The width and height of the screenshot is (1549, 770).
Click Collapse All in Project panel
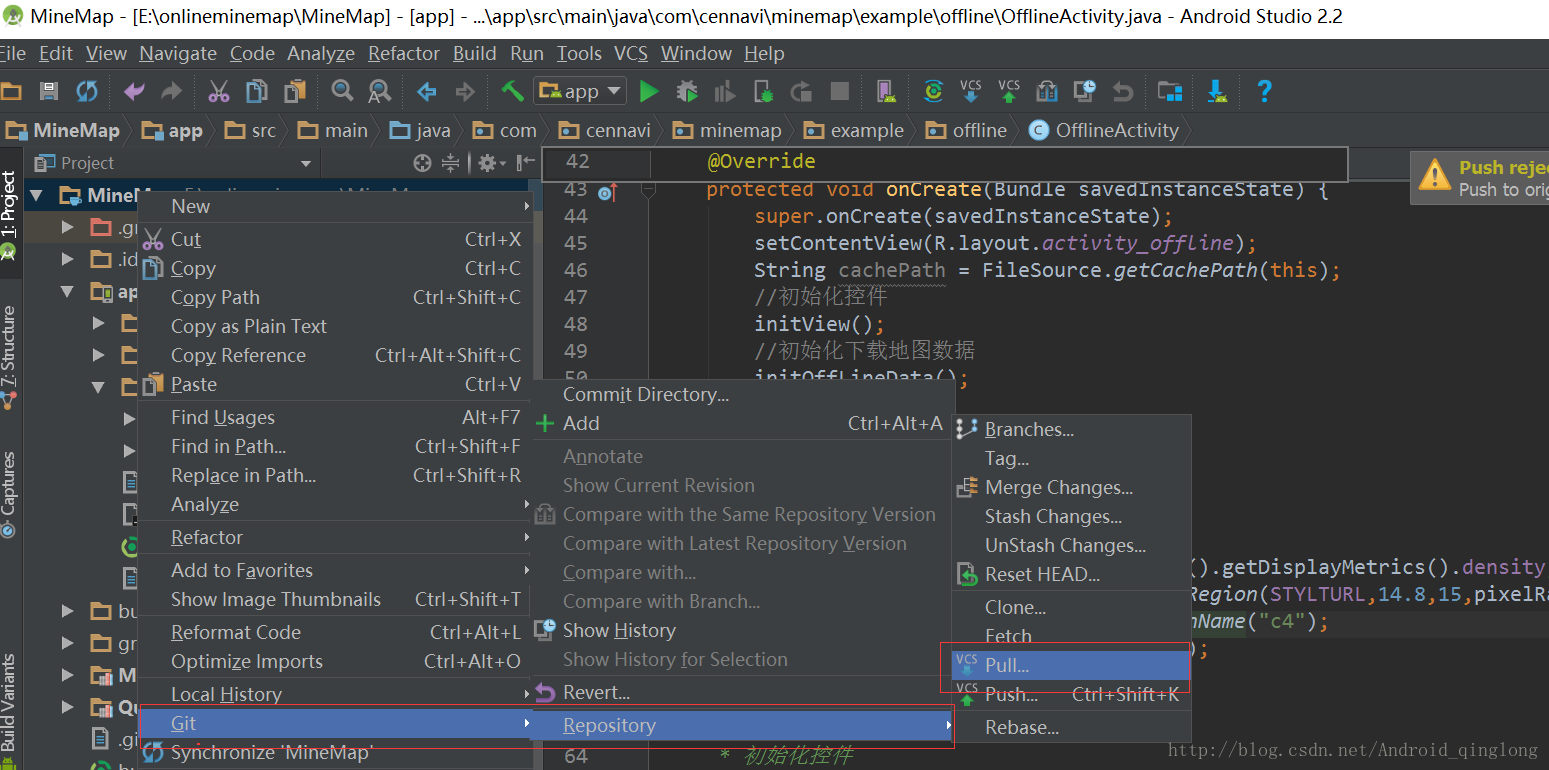point(451,163)
